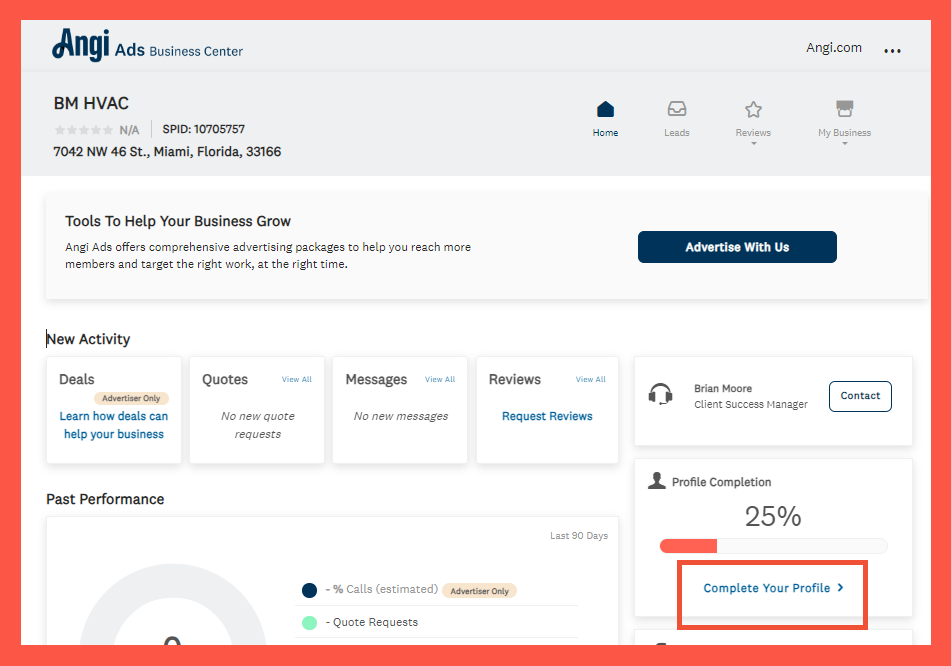Viewport: 951px width, 666px height.
Task: Click the Angi logo
Action: 81,44
